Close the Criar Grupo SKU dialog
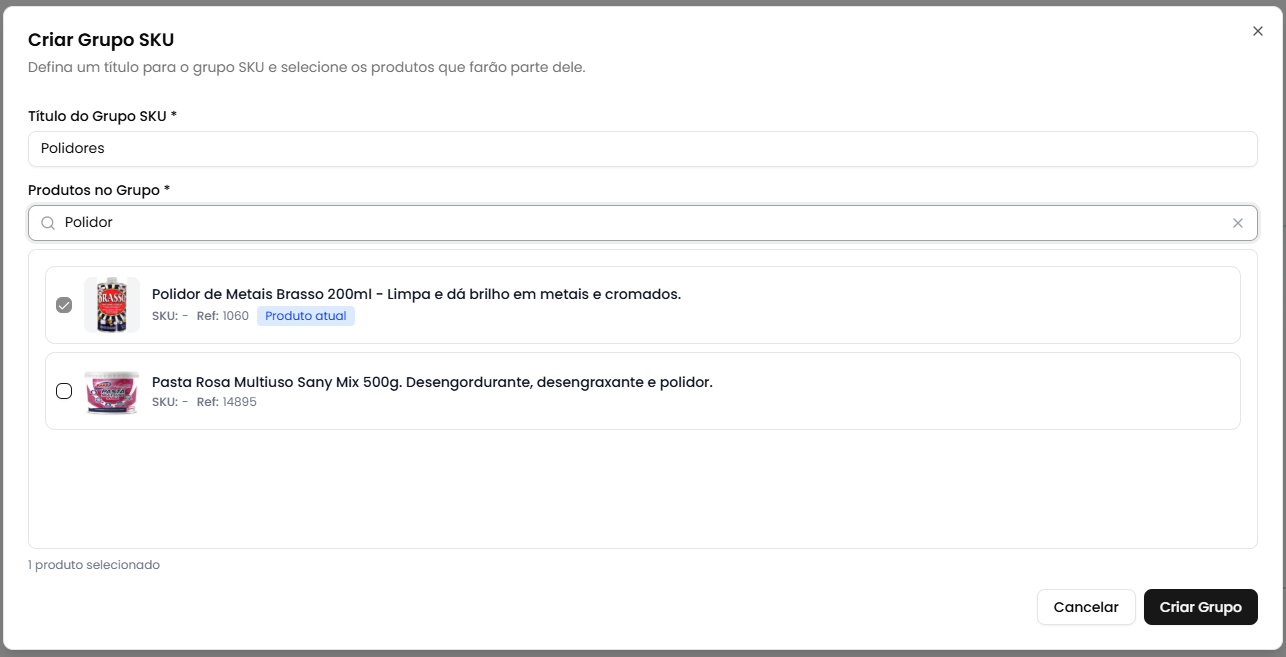Image resolution: width=1286 pixels, height=657 pixels. tap(1257, 31)
